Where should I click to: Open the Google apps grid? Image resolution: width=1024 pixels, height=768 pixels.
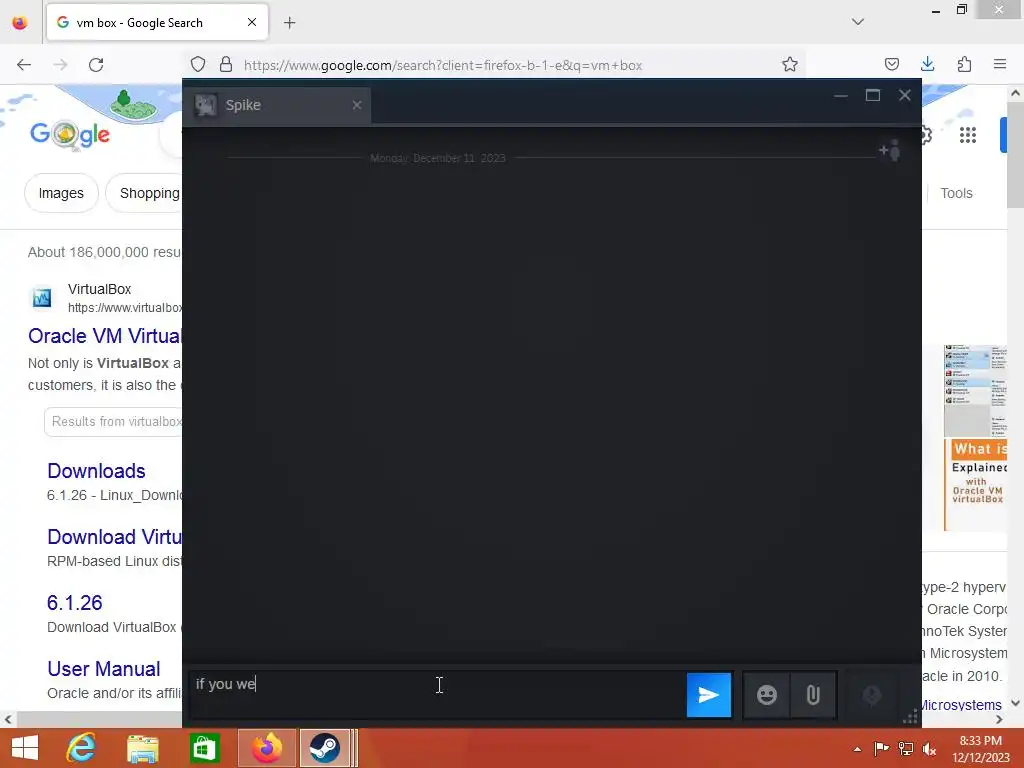968,135
